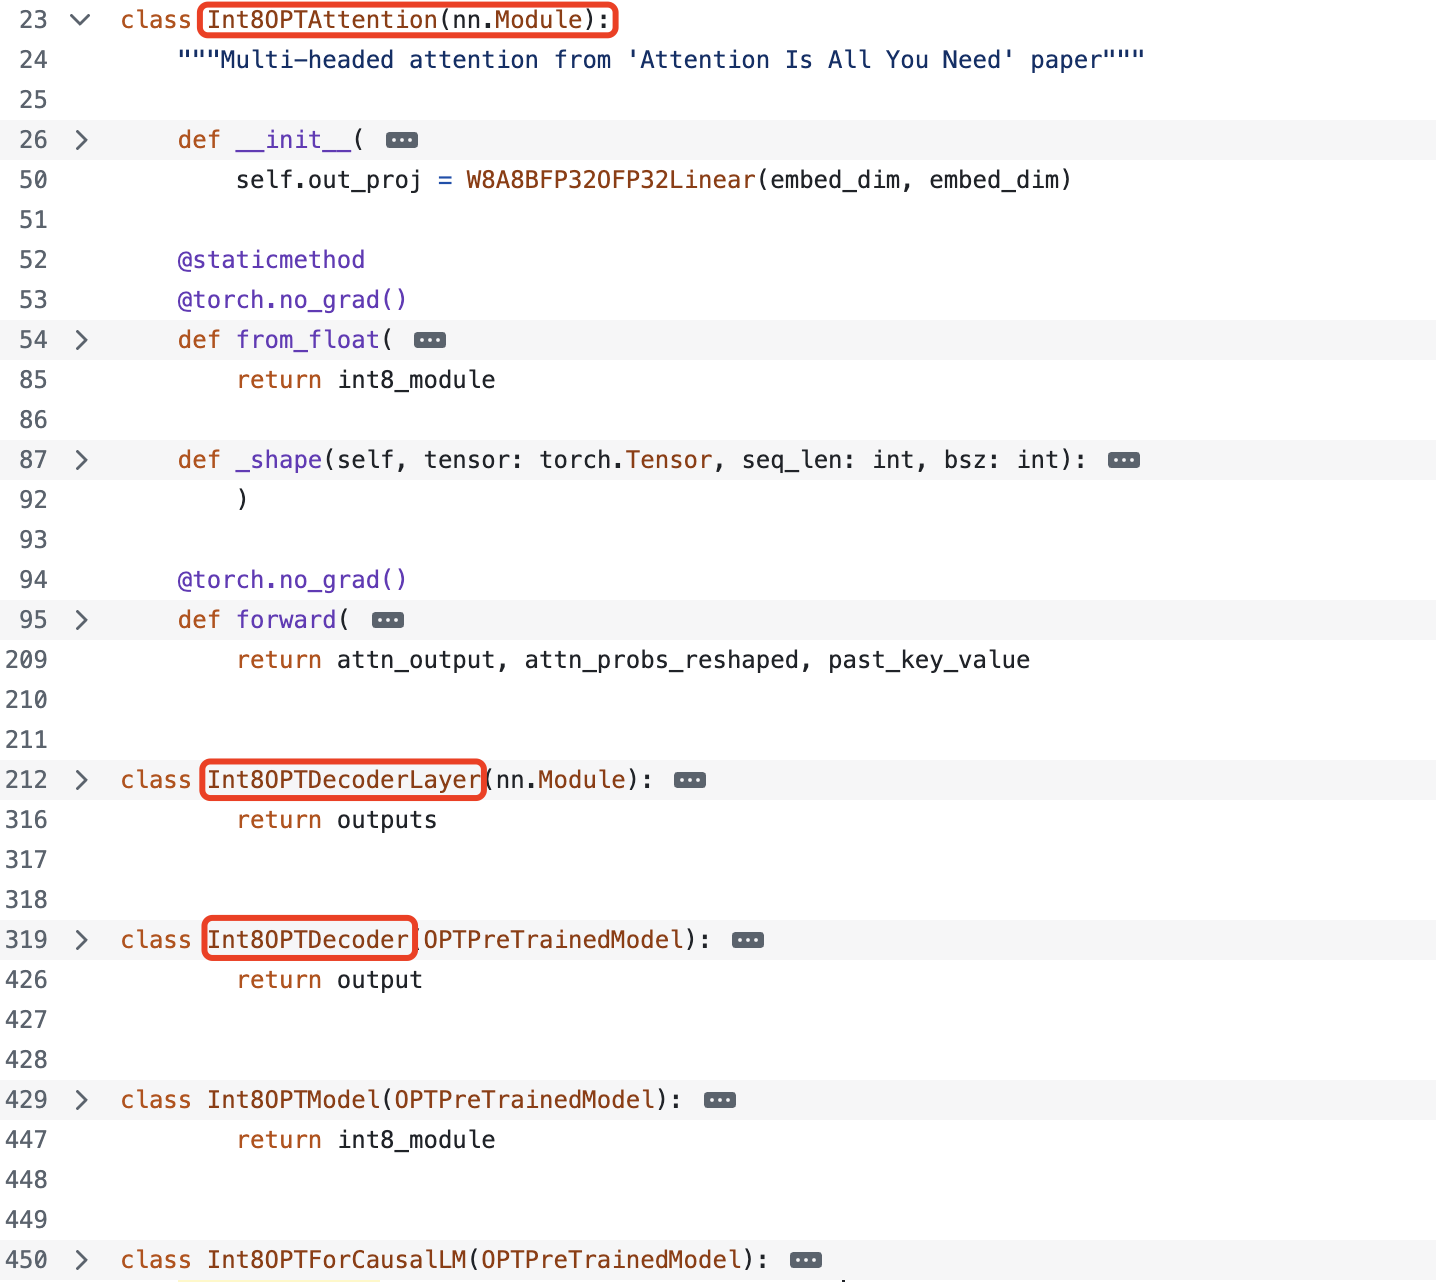Click the ellipsis badge on Int8OPTDecoder line

[748, 940]
